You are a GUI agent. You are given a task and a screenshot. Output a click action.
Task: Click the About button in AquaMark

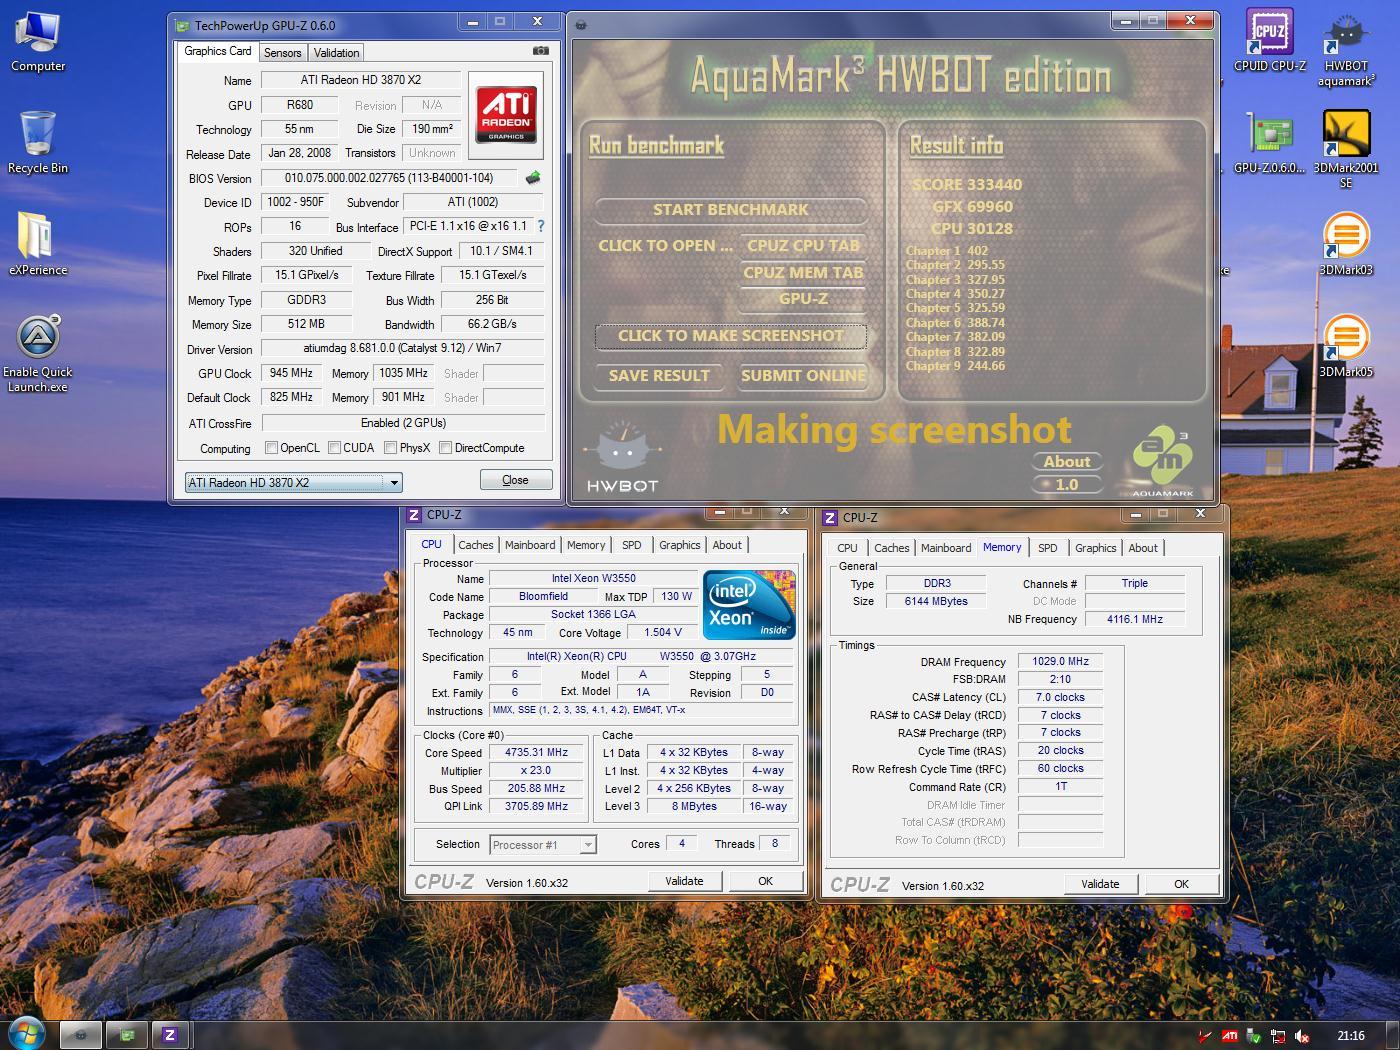pos(1067,462)
